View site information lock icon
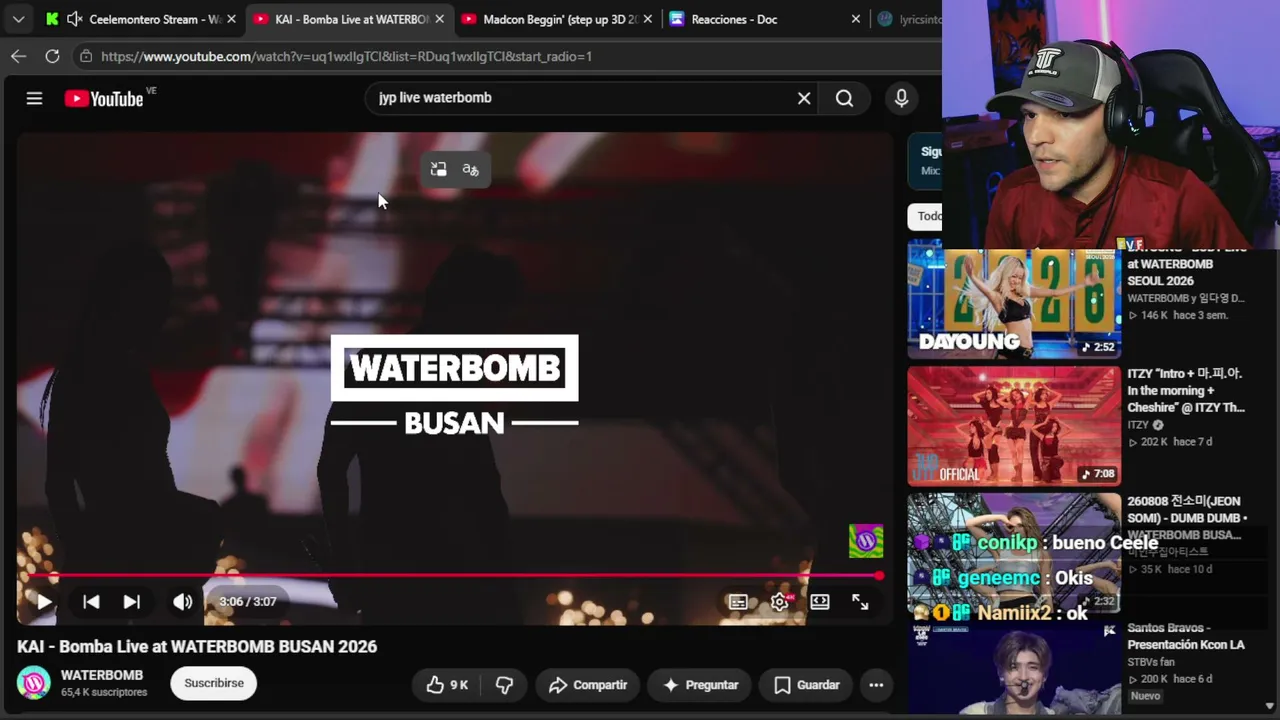1280x720 pixels. pos(86,56)
